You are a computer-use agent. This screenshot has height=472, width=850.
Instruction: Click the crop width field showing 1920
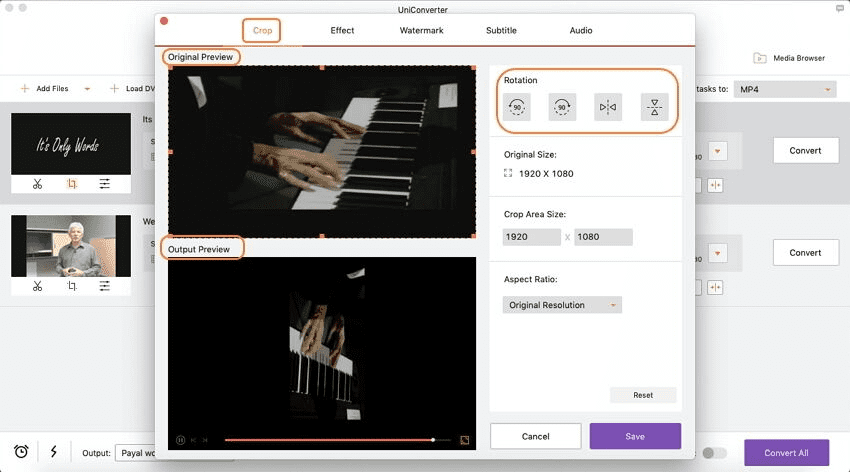coord(531,237)
